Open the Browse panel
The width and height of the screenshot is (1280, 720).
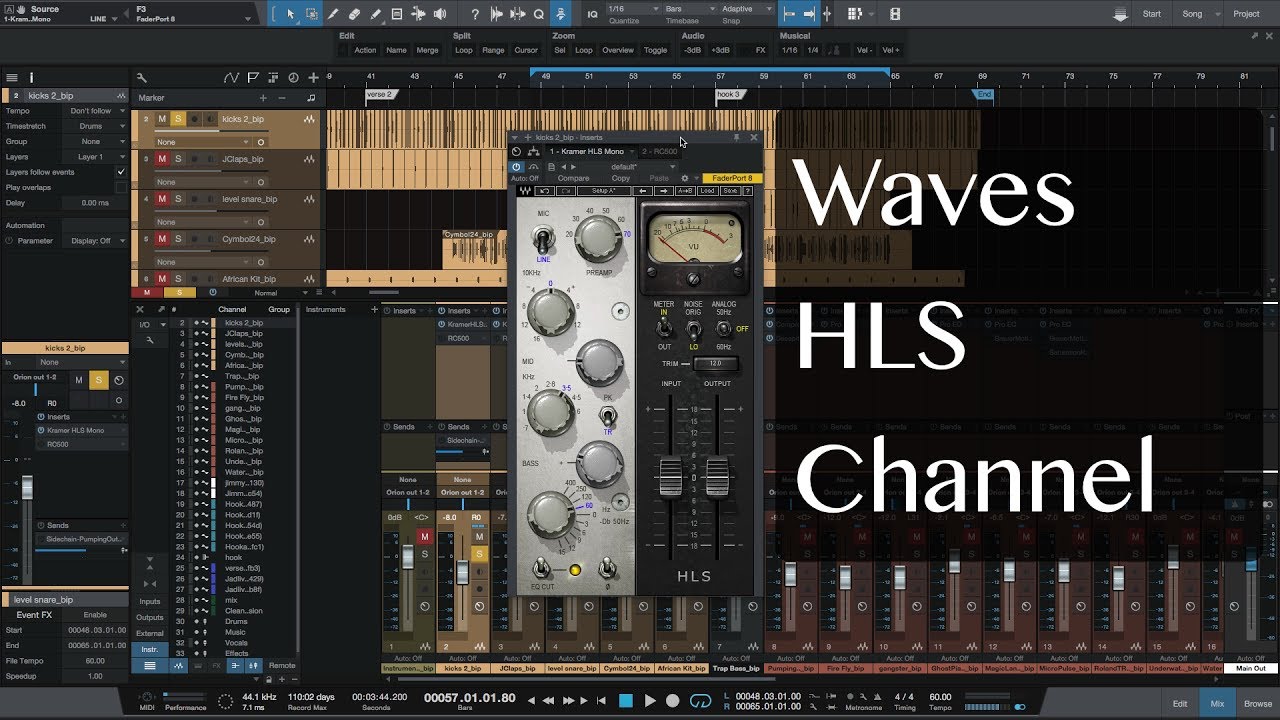[1258, 704]
